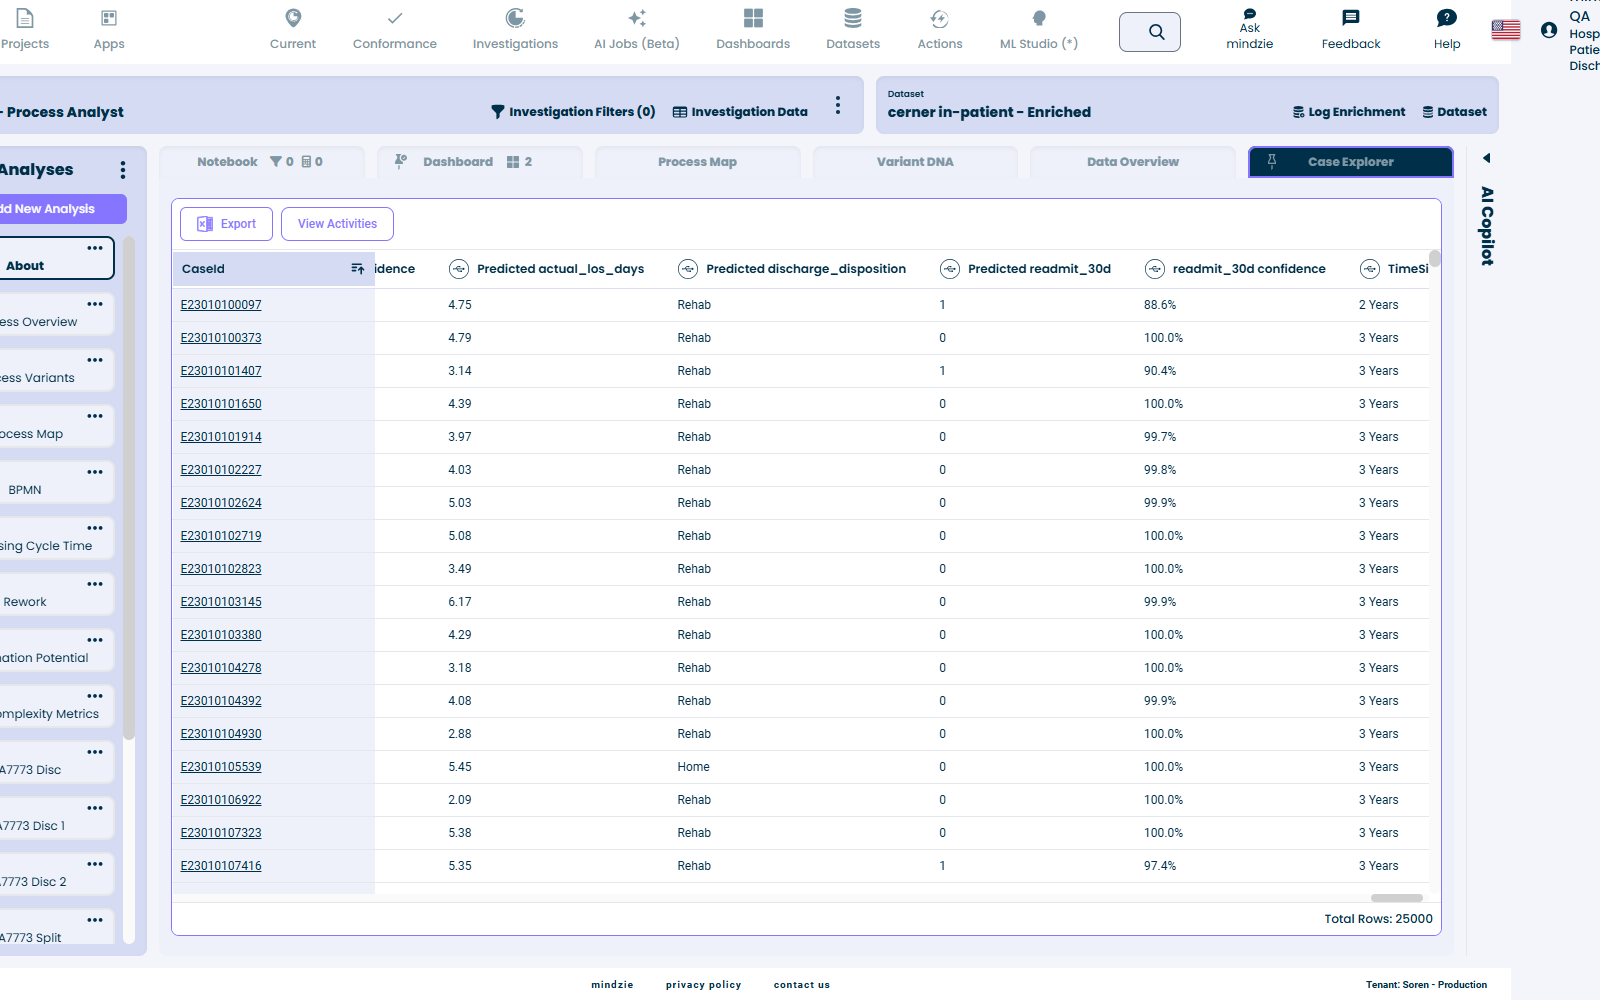Viewport: 1600px width, 1000px height.
Task: Open contact us footer link
Action: (x=802, y=985)
